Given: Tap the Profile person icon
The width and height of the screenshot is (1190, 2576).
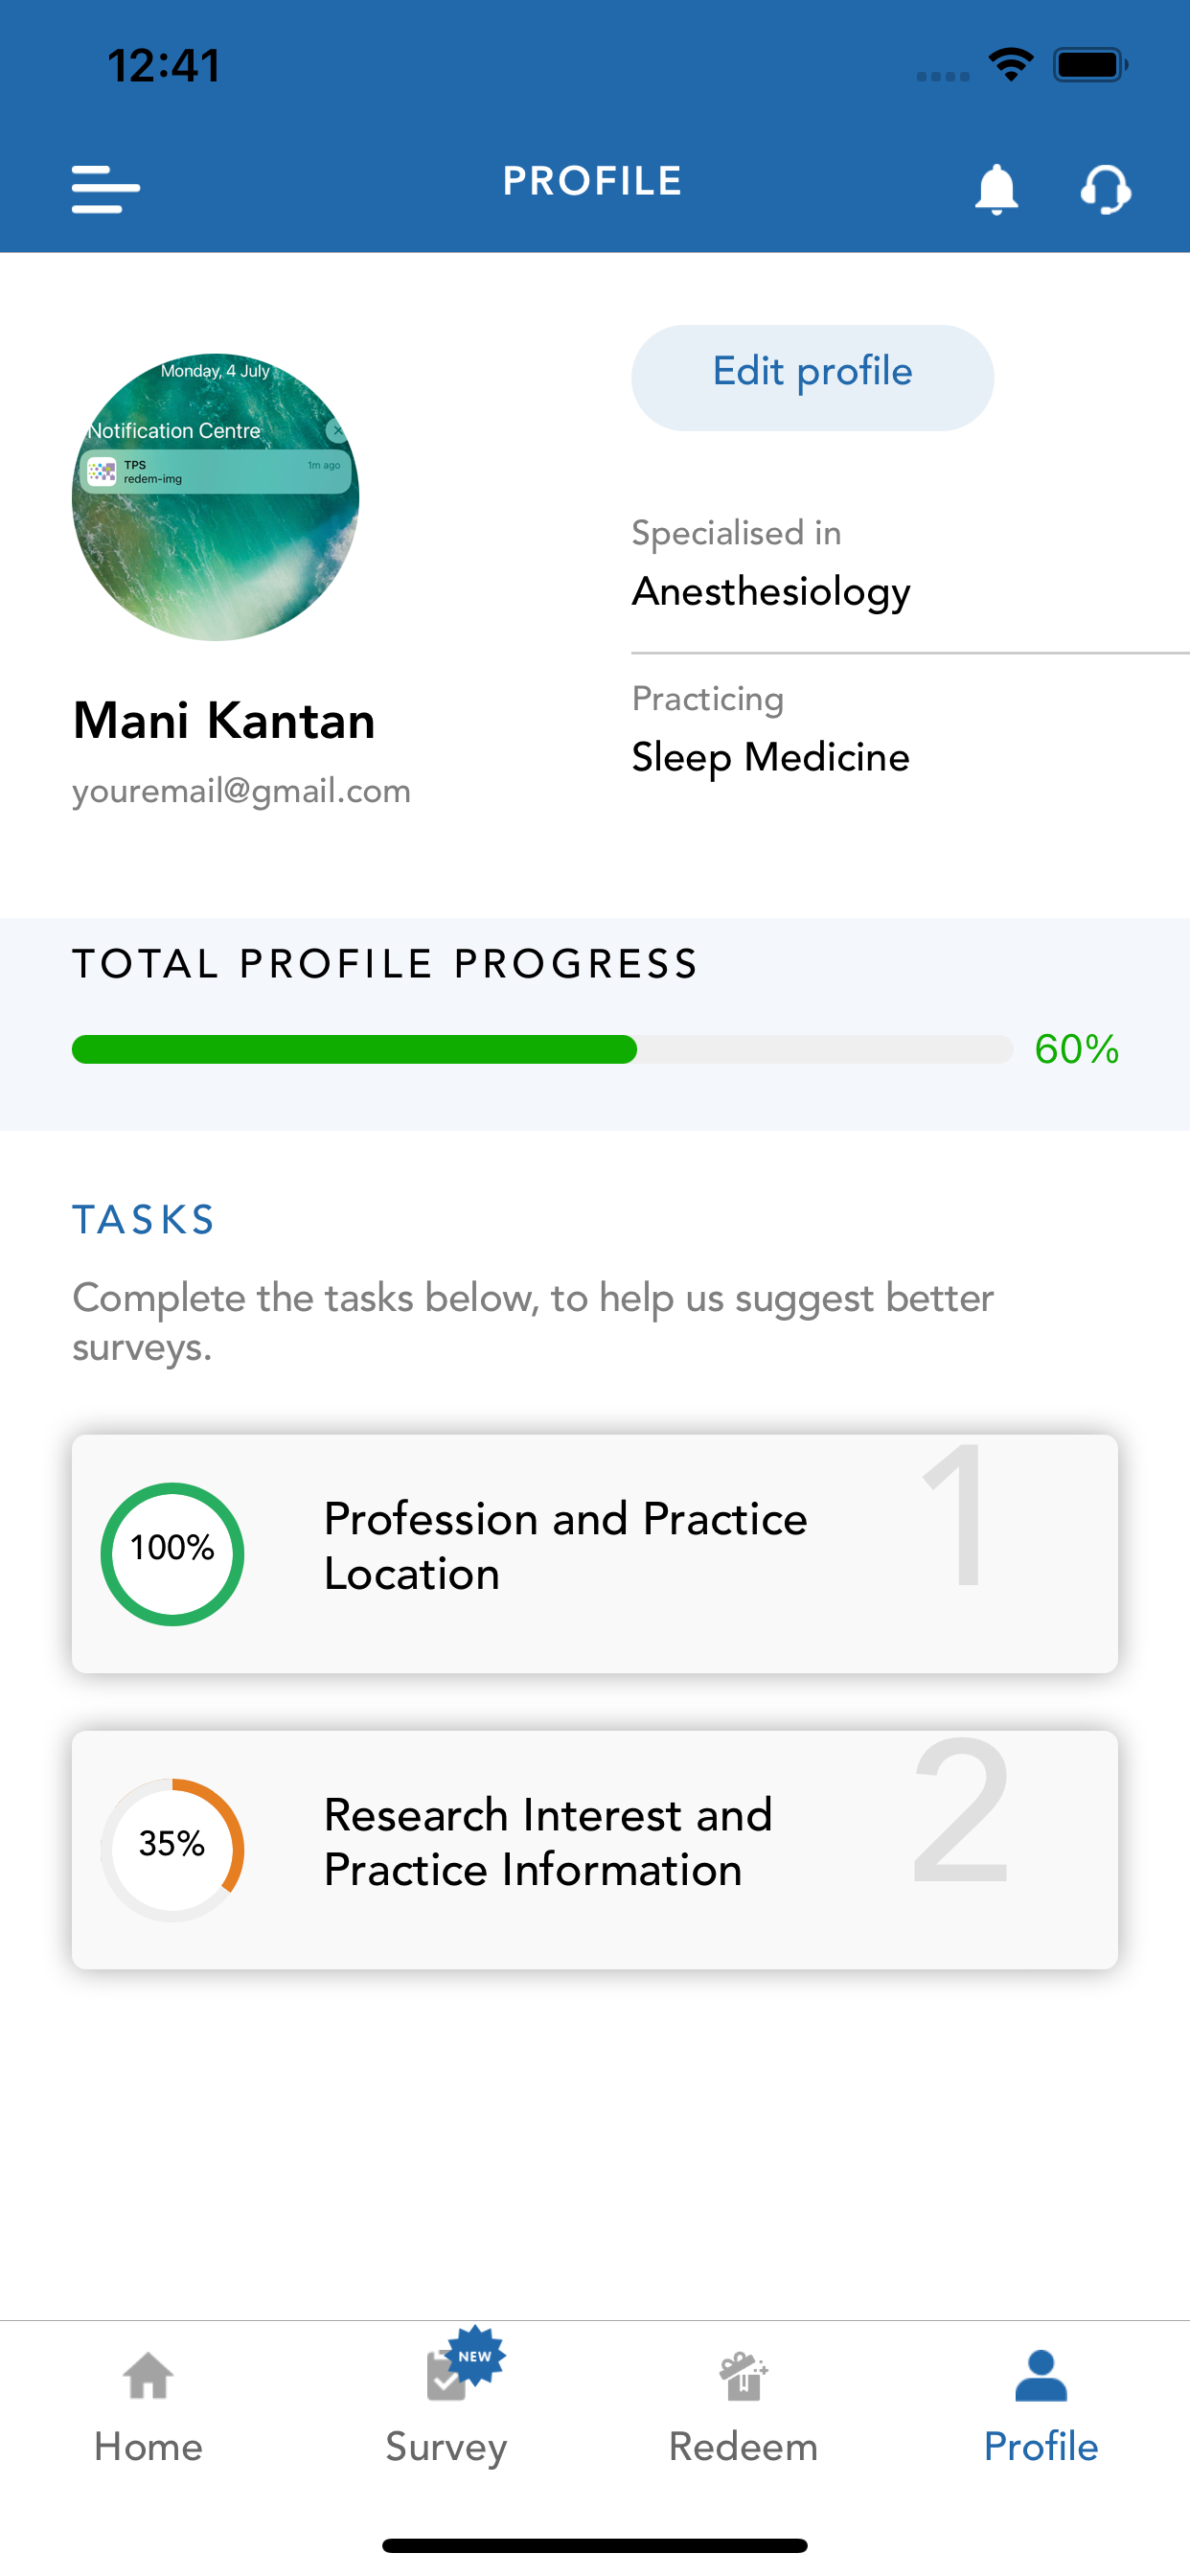Looking at the screenshot, I should pos(1041,2376).
